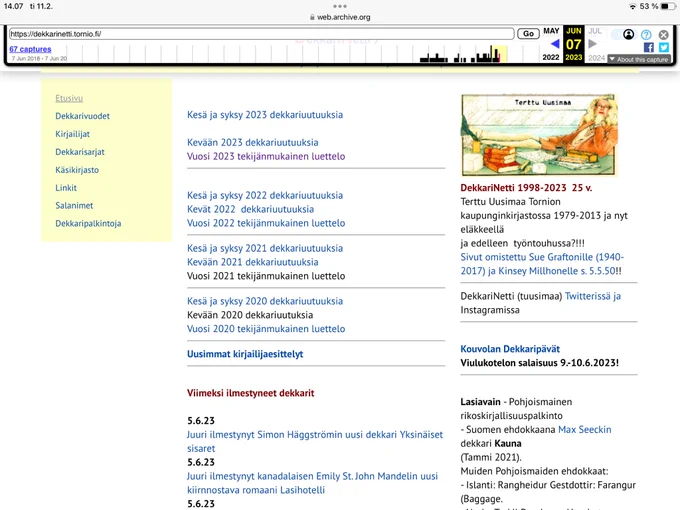Open Dekkaripalkintoja in the sidebar menu
Viewport: 680px width, 510px height.
pos(88,223)
